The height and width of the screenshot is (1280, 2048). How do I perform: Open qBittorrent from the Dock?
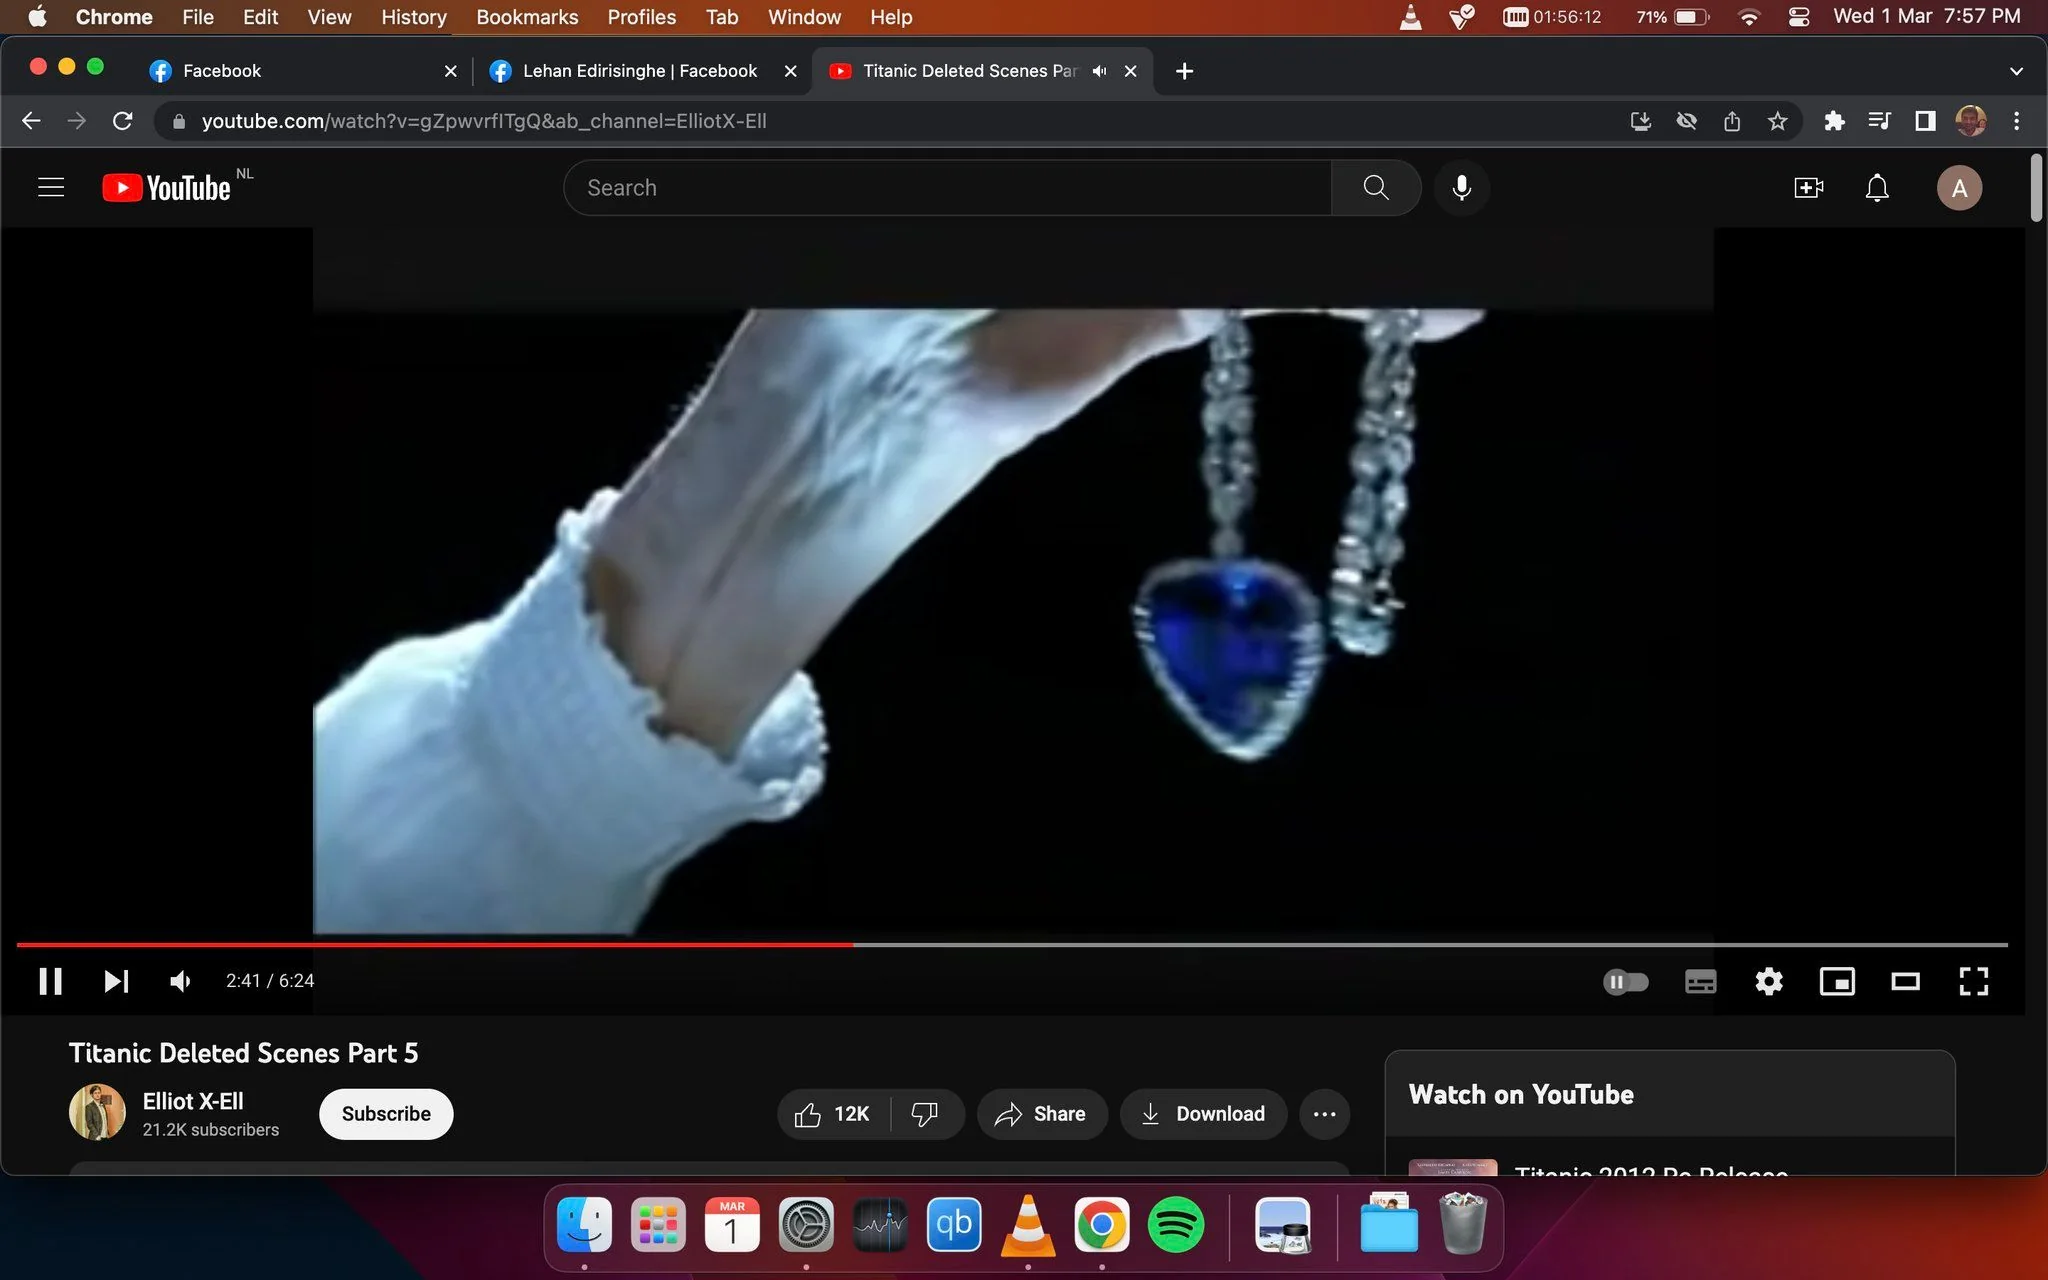click(954, 1225)
